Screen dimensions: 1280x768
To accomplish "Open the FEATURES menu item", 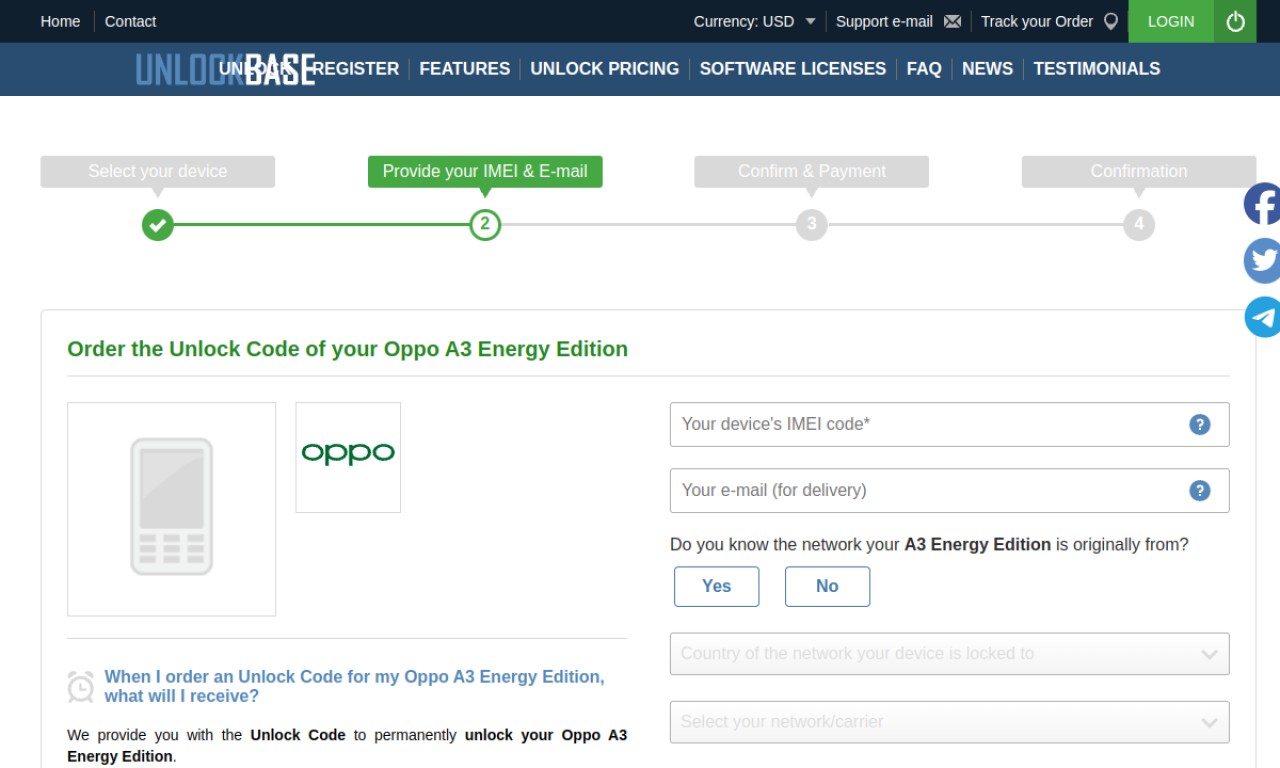I will point(465,69).
